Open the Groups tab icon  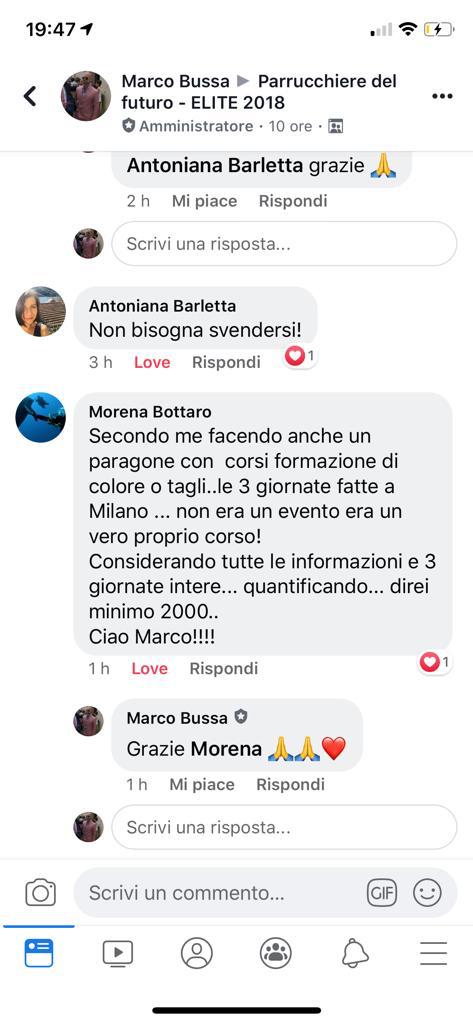click(x=276, y=953)
